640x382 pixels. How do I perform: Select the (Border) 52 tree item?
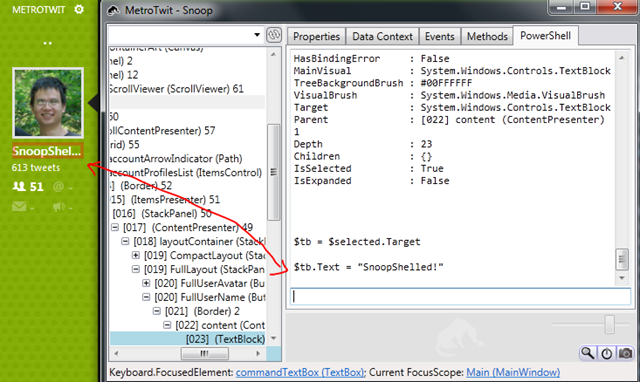pos(141,186)
